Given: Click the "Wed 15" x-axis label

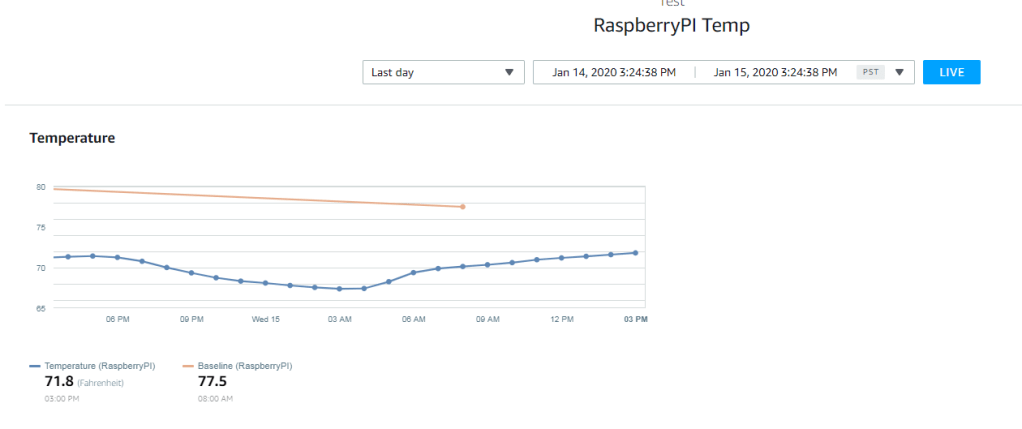Looking at the screenshot, I should (x=266, y=319).
